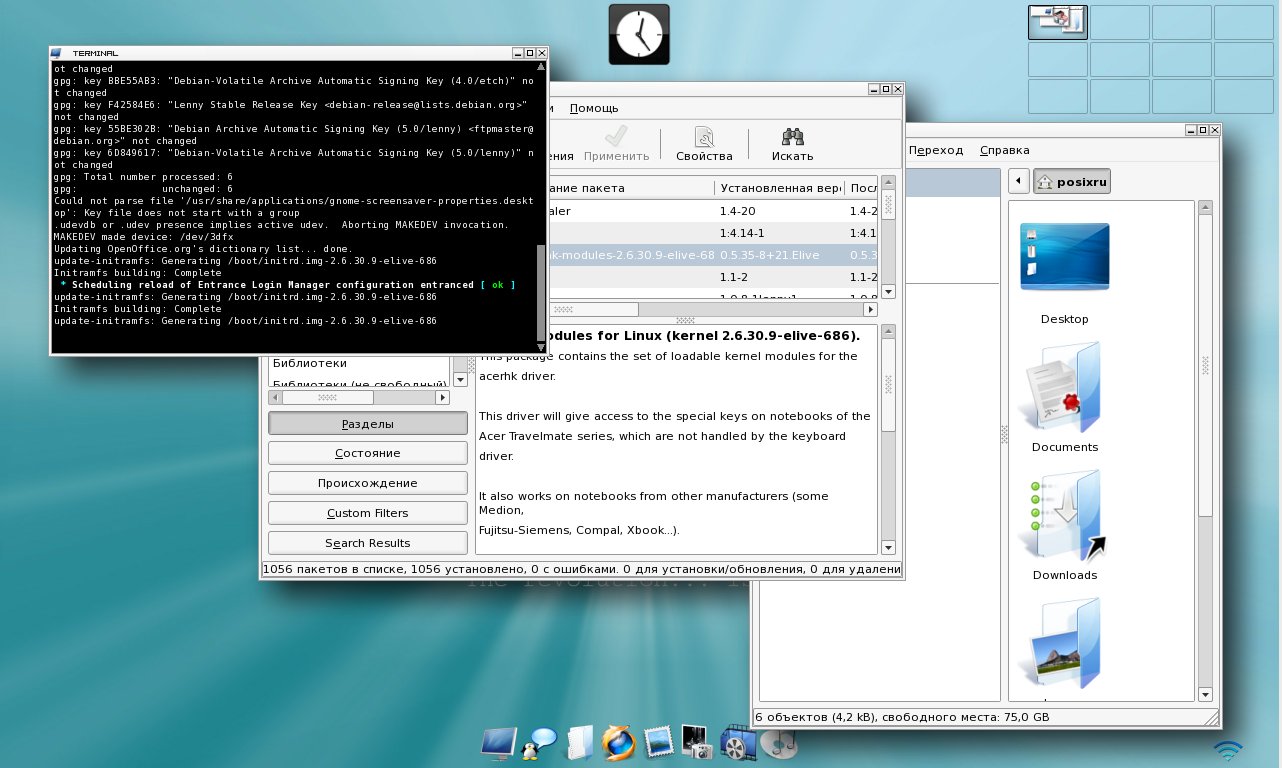This screenshot has height=768, width=1282.
Task: Click the Состояние filter button
Action: point(367,453)
